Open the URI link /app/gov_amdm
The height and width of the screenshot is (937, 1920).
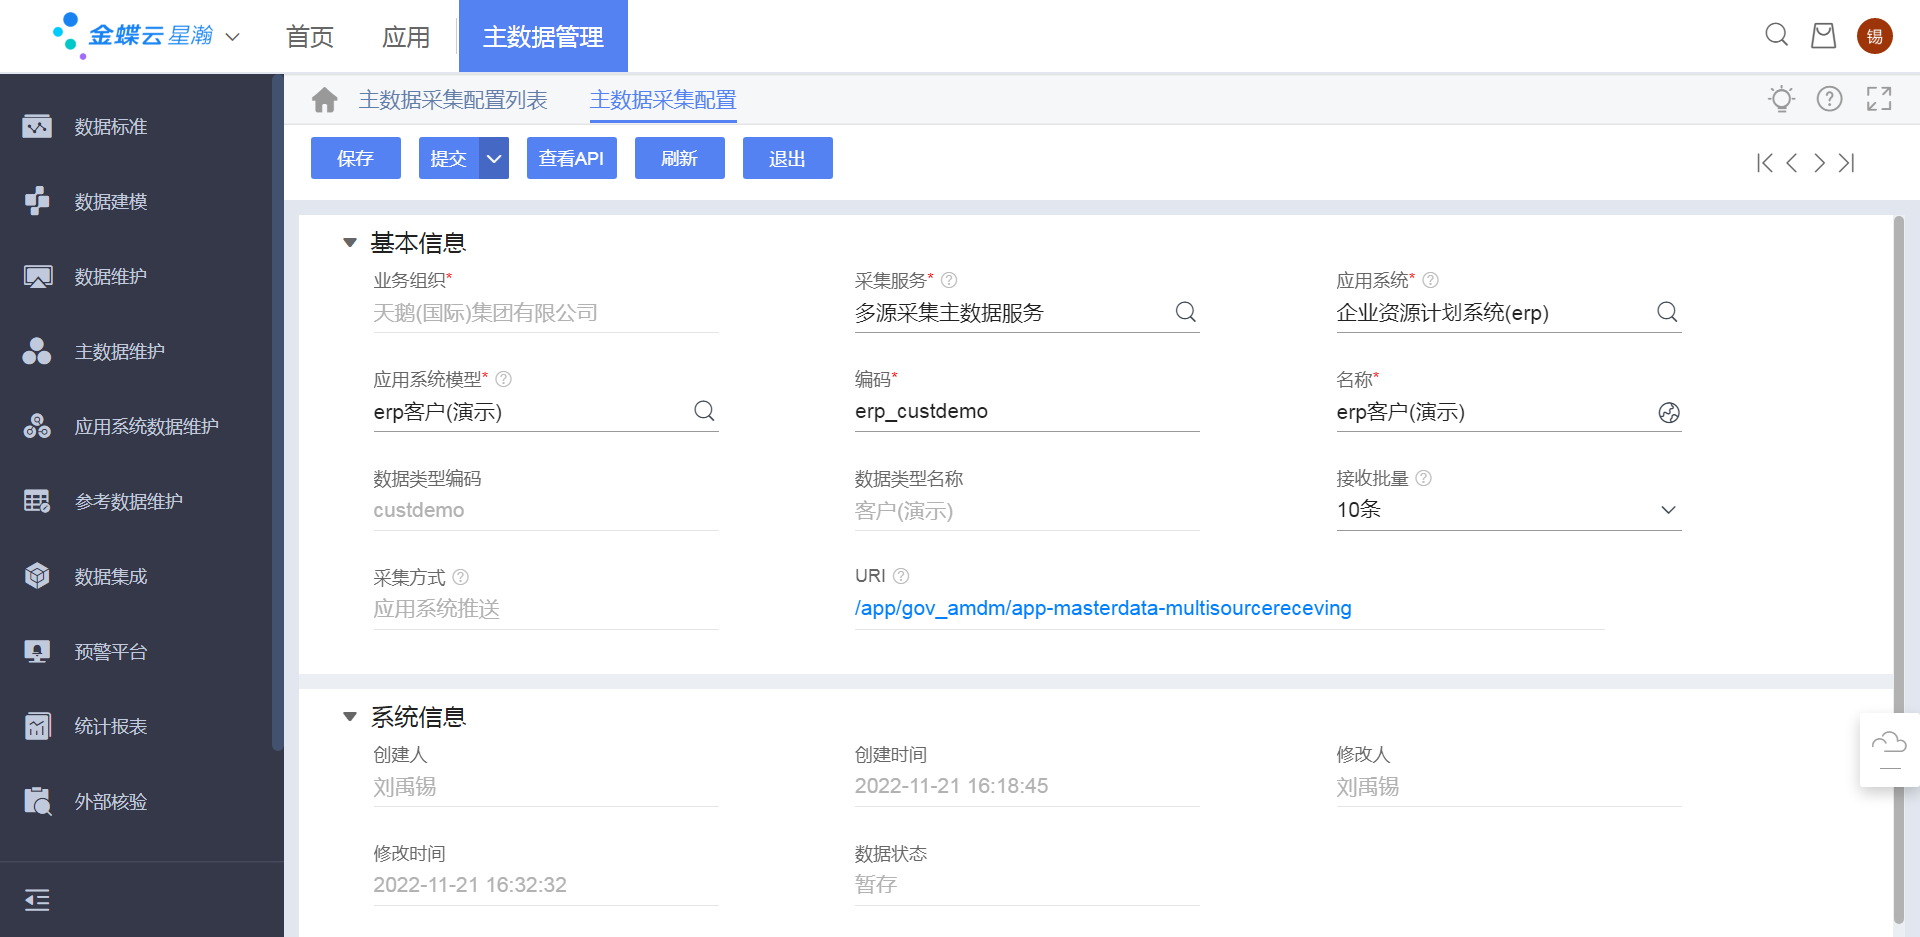point(1103,608)
